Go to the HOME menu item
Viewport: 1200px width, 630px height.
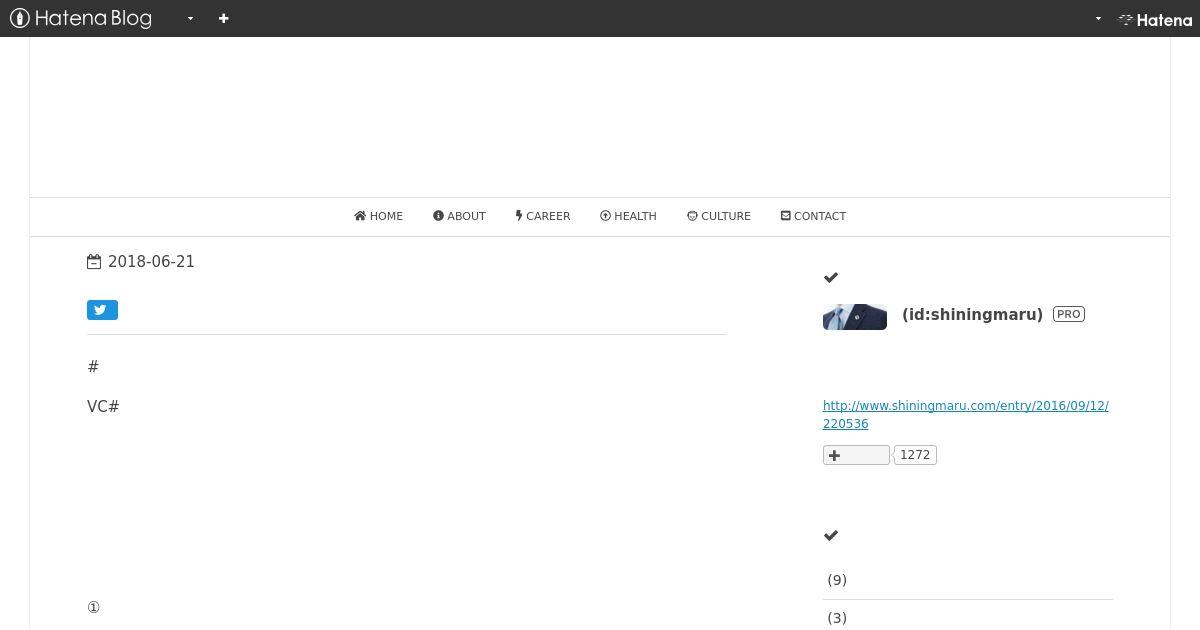pyautogui.click(x=378, y=216)
